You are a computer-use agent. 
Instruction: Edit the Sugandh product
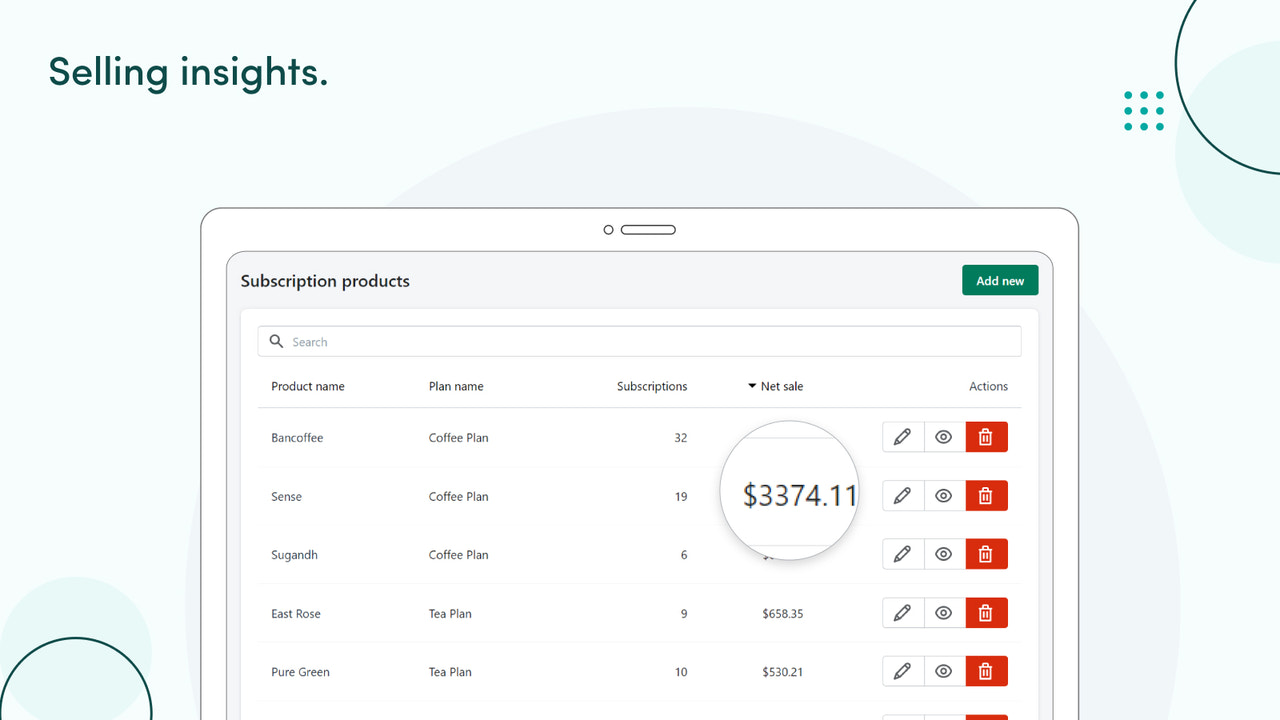click(x=902, y=554)
